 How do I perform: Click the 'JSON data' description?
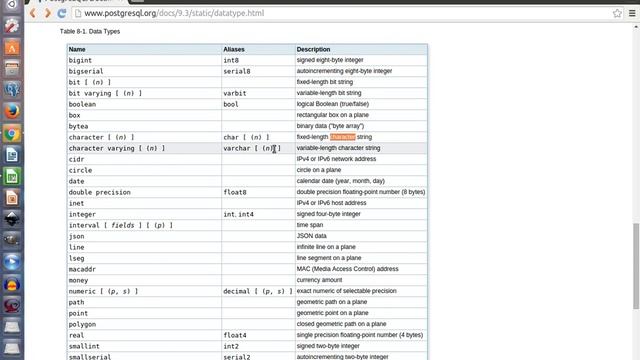(311, 236)
